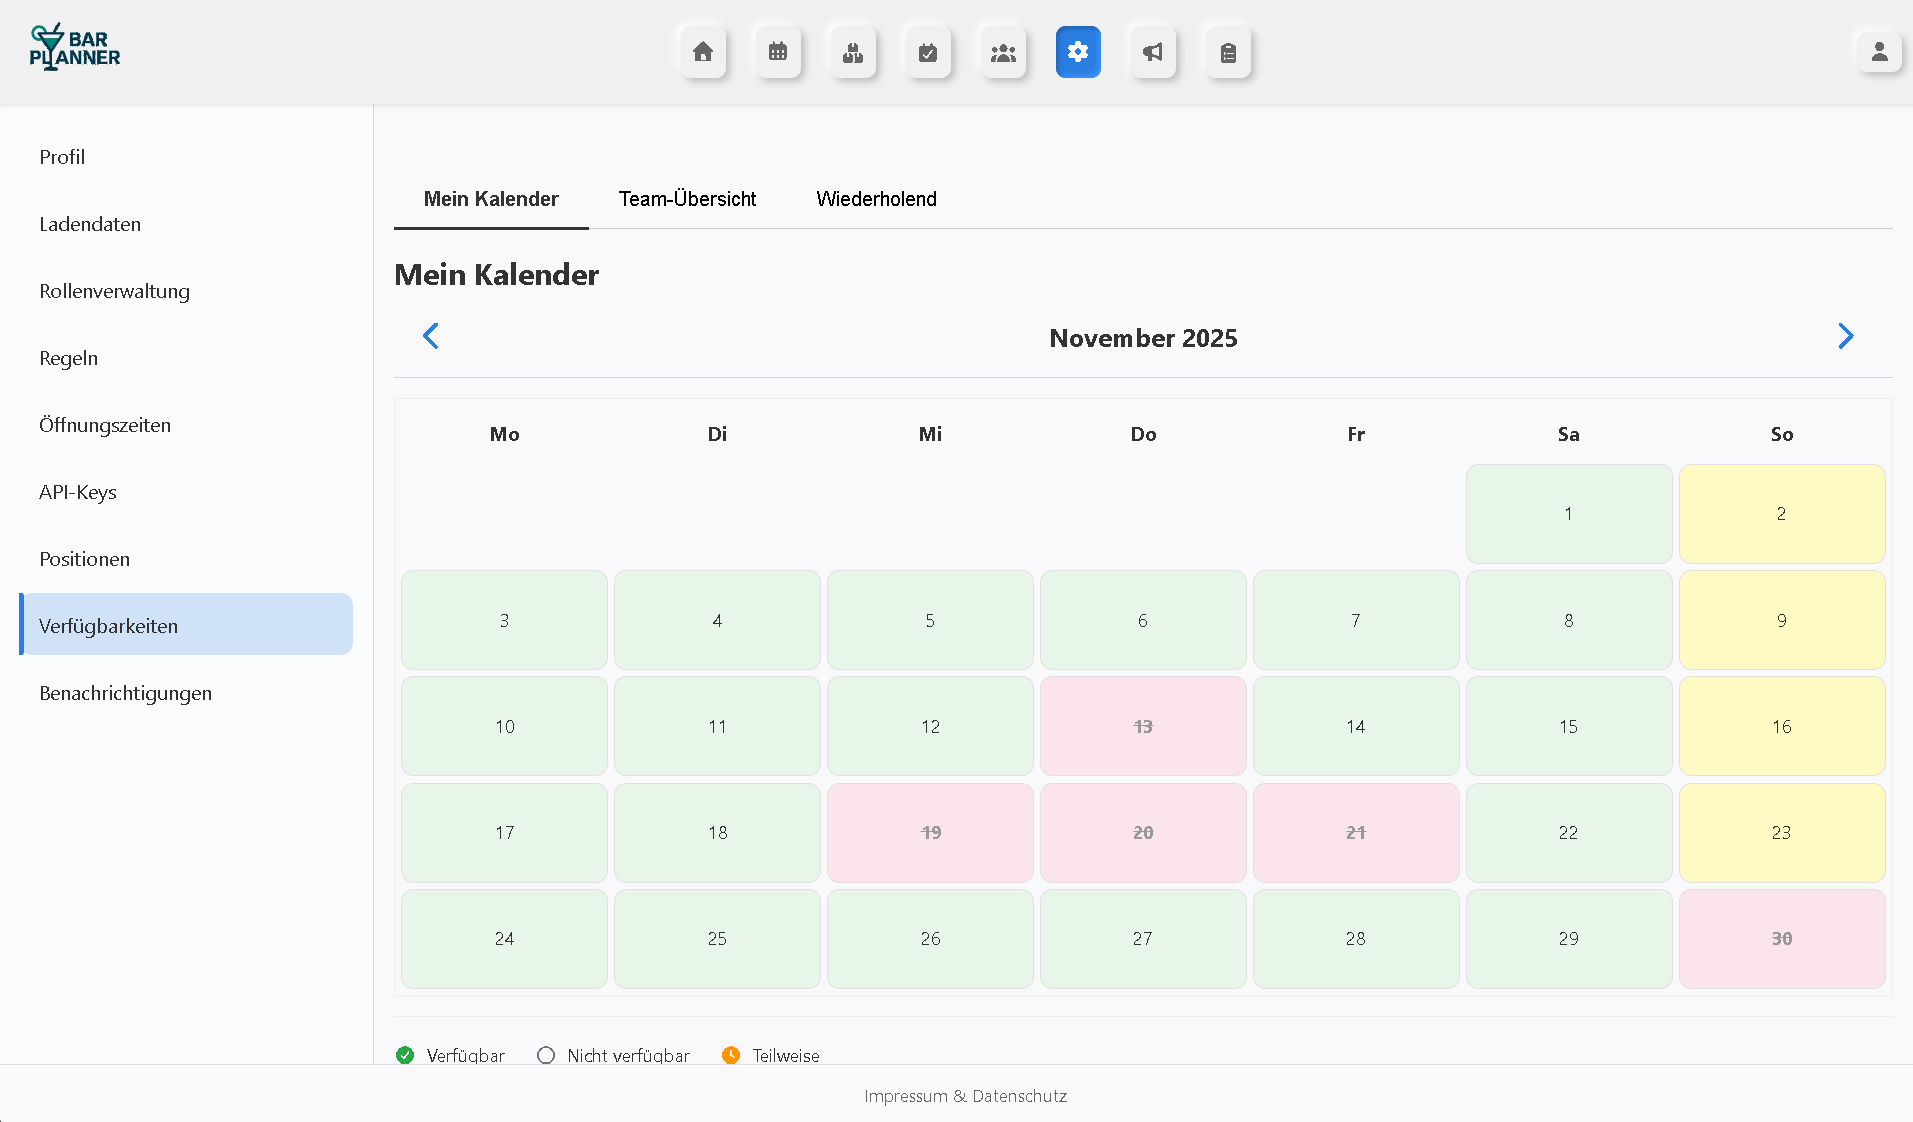
Task: Toggle the yellow partial availability on November 16
Action: coord(1782,726)
